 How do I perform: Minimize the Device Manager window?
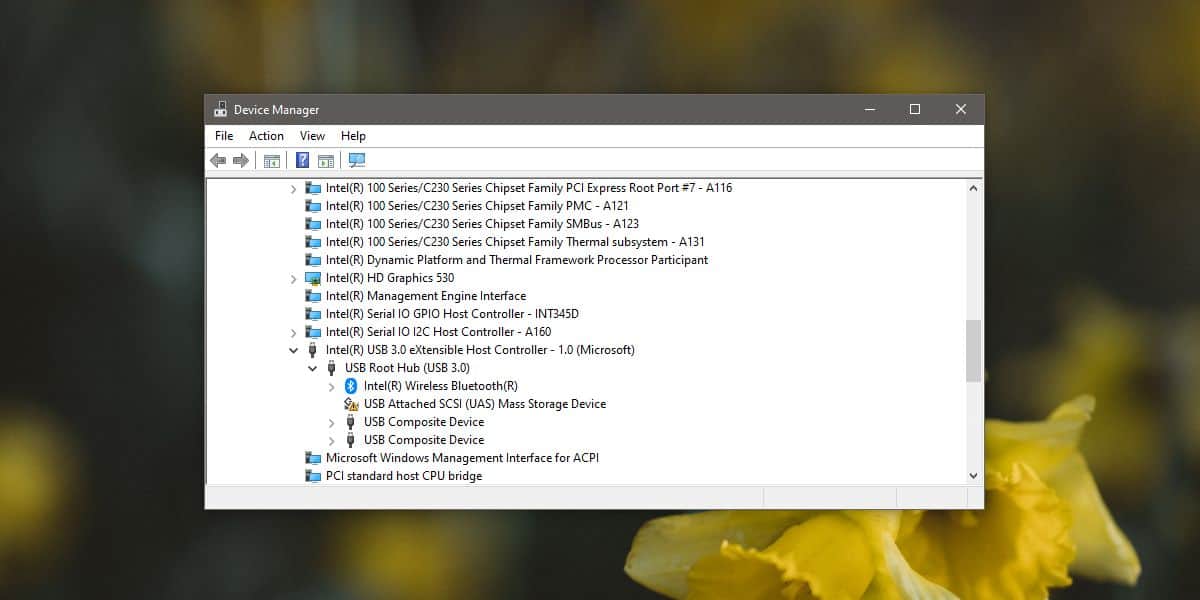pyautogui.click(x=868, y=109)
